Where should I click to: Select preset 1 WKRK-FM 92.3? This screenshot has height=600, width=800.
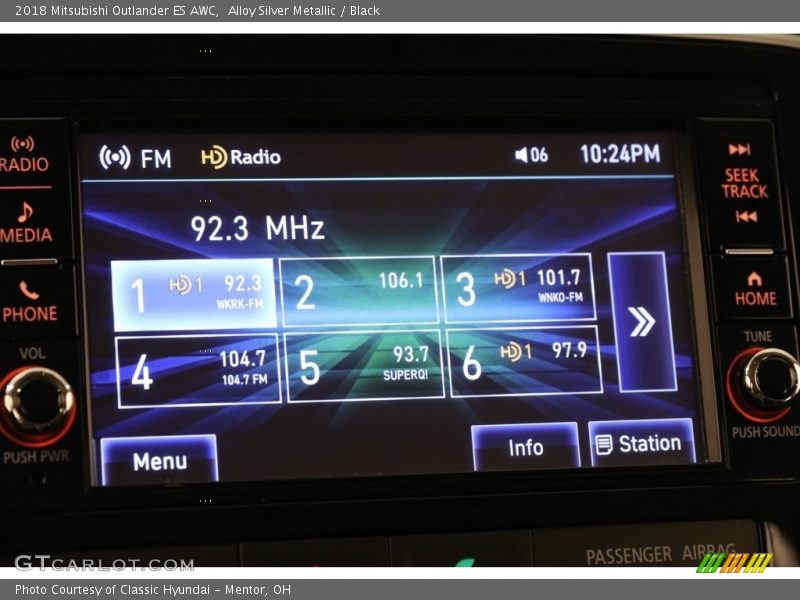pos(194,294)
